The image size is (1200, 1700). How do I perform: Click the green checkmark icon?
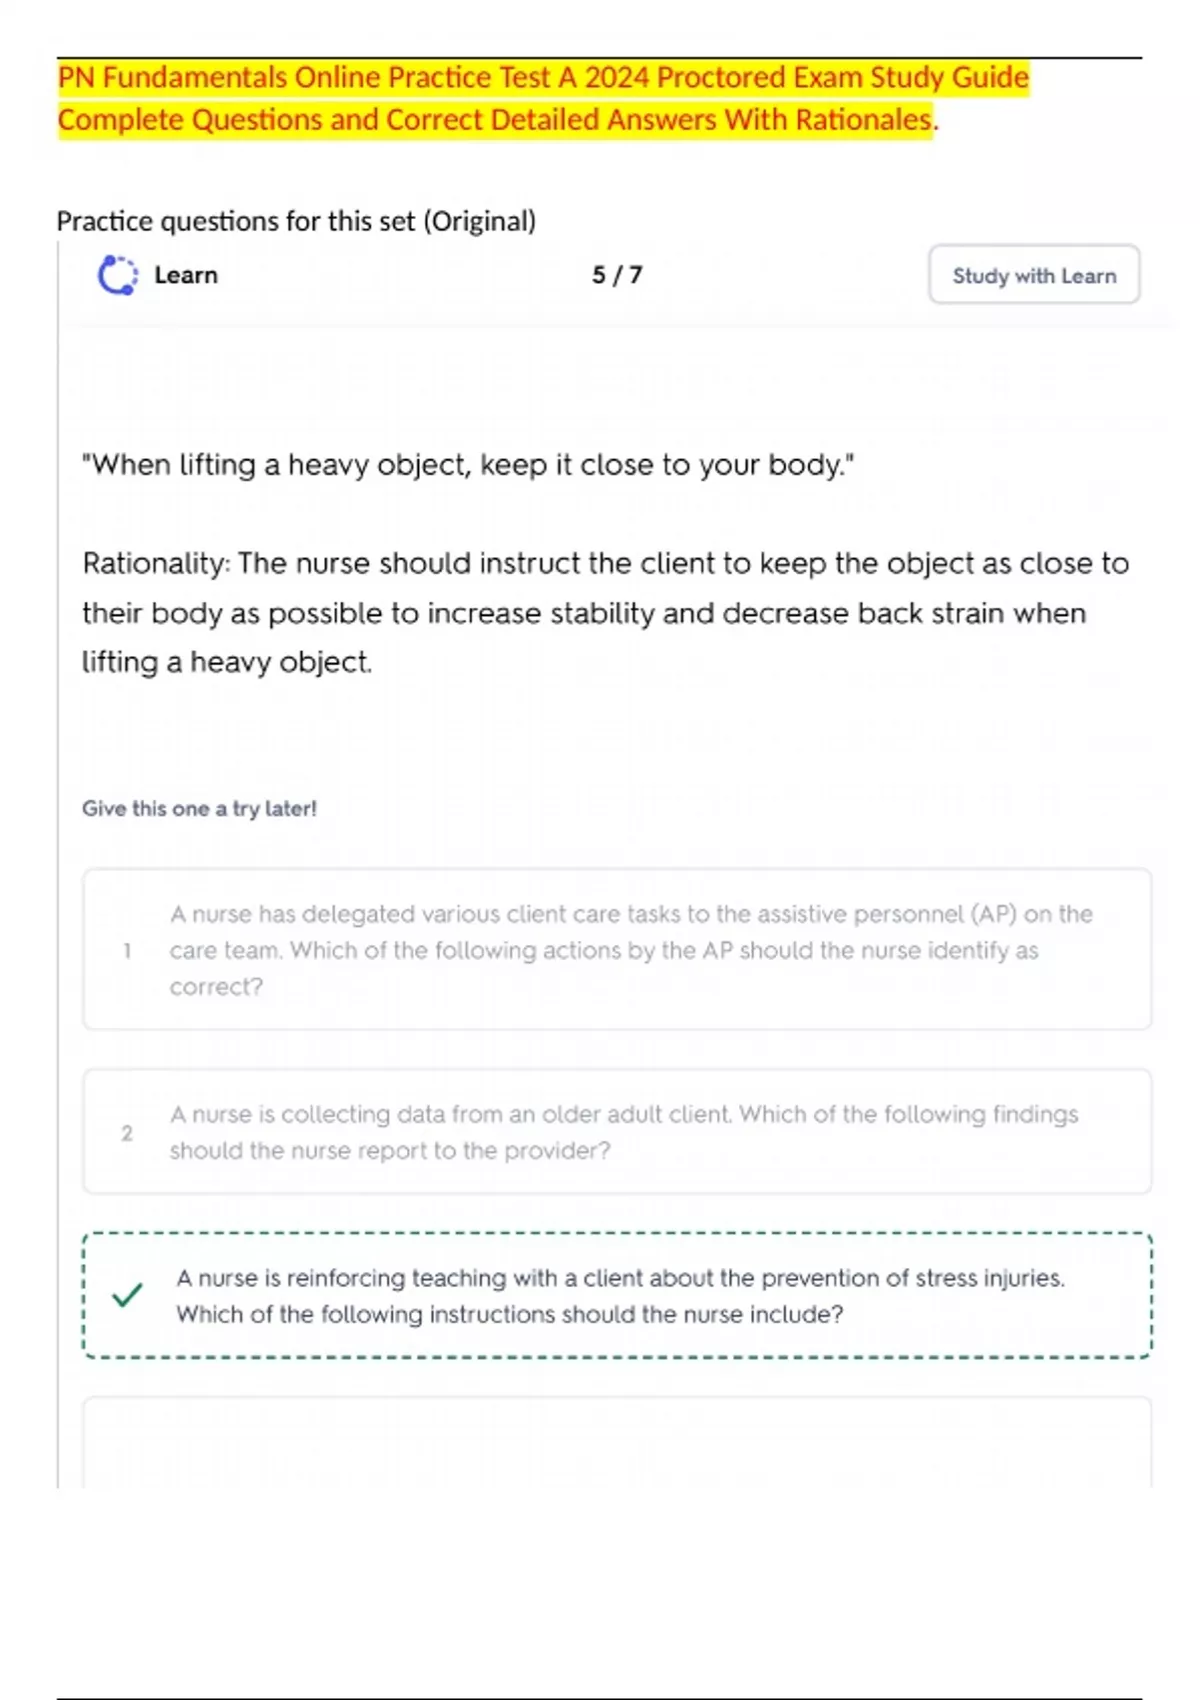tap(127, 1295)
